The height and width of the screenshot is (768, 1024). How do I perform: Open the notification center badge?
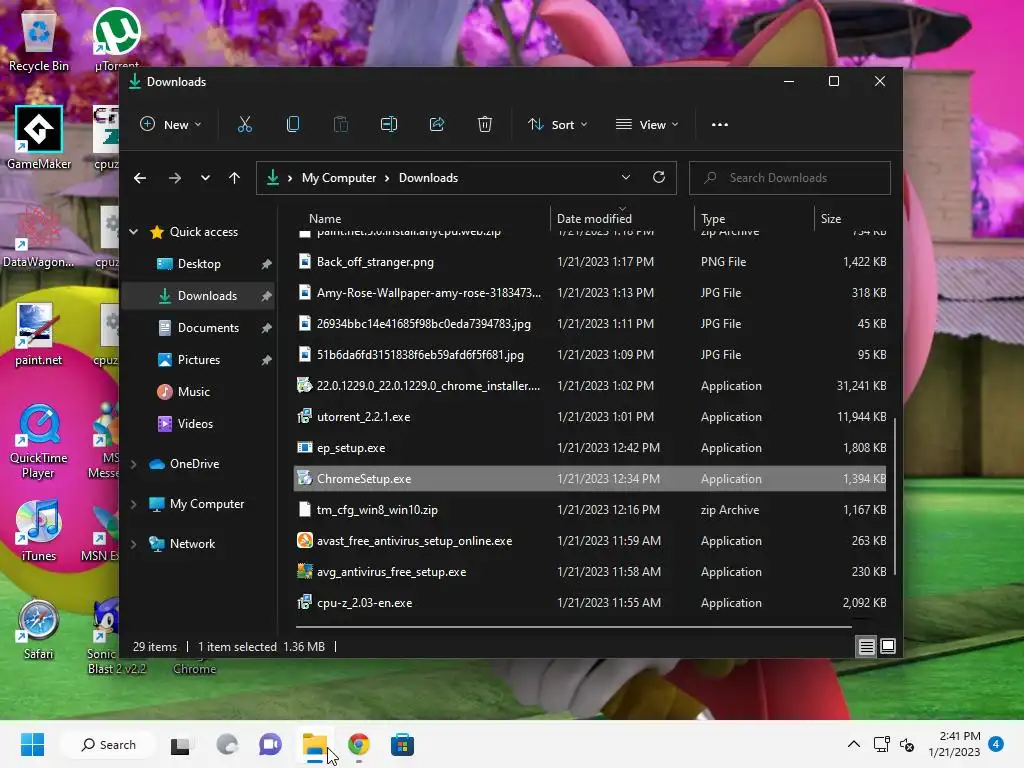click(x=996, y=744)
